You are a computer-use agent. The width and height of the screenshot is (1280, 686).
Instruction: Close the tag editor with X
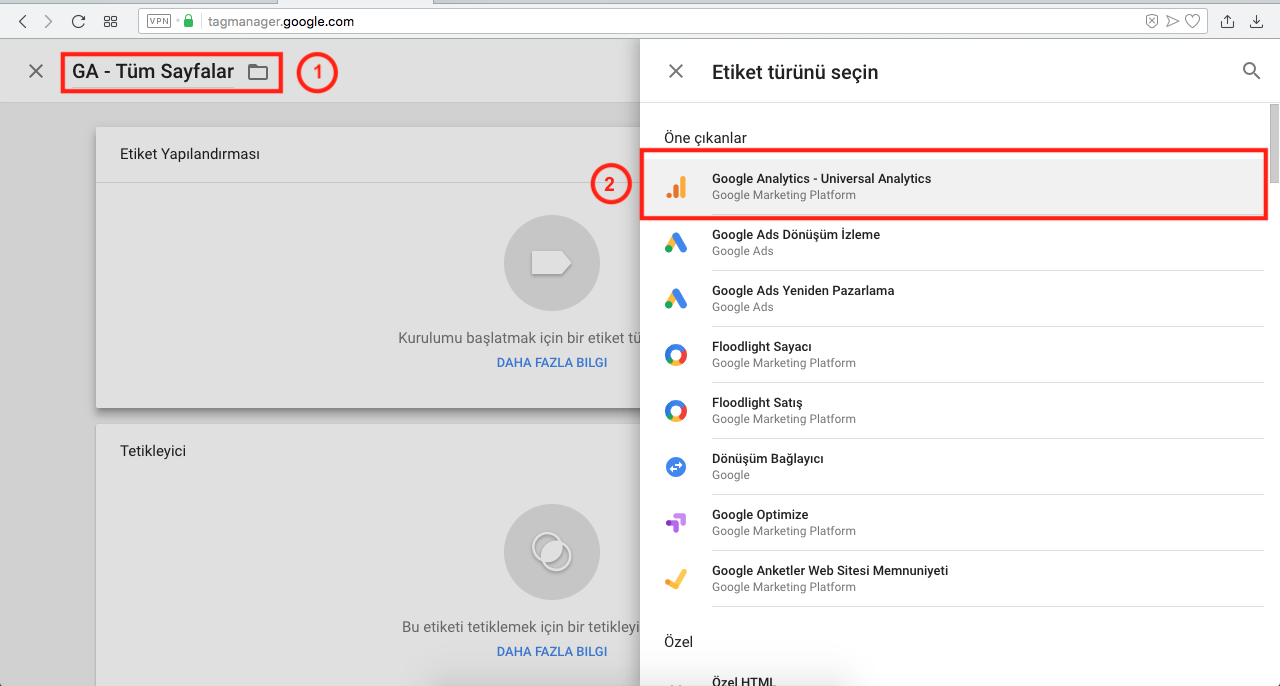(36, 71)
